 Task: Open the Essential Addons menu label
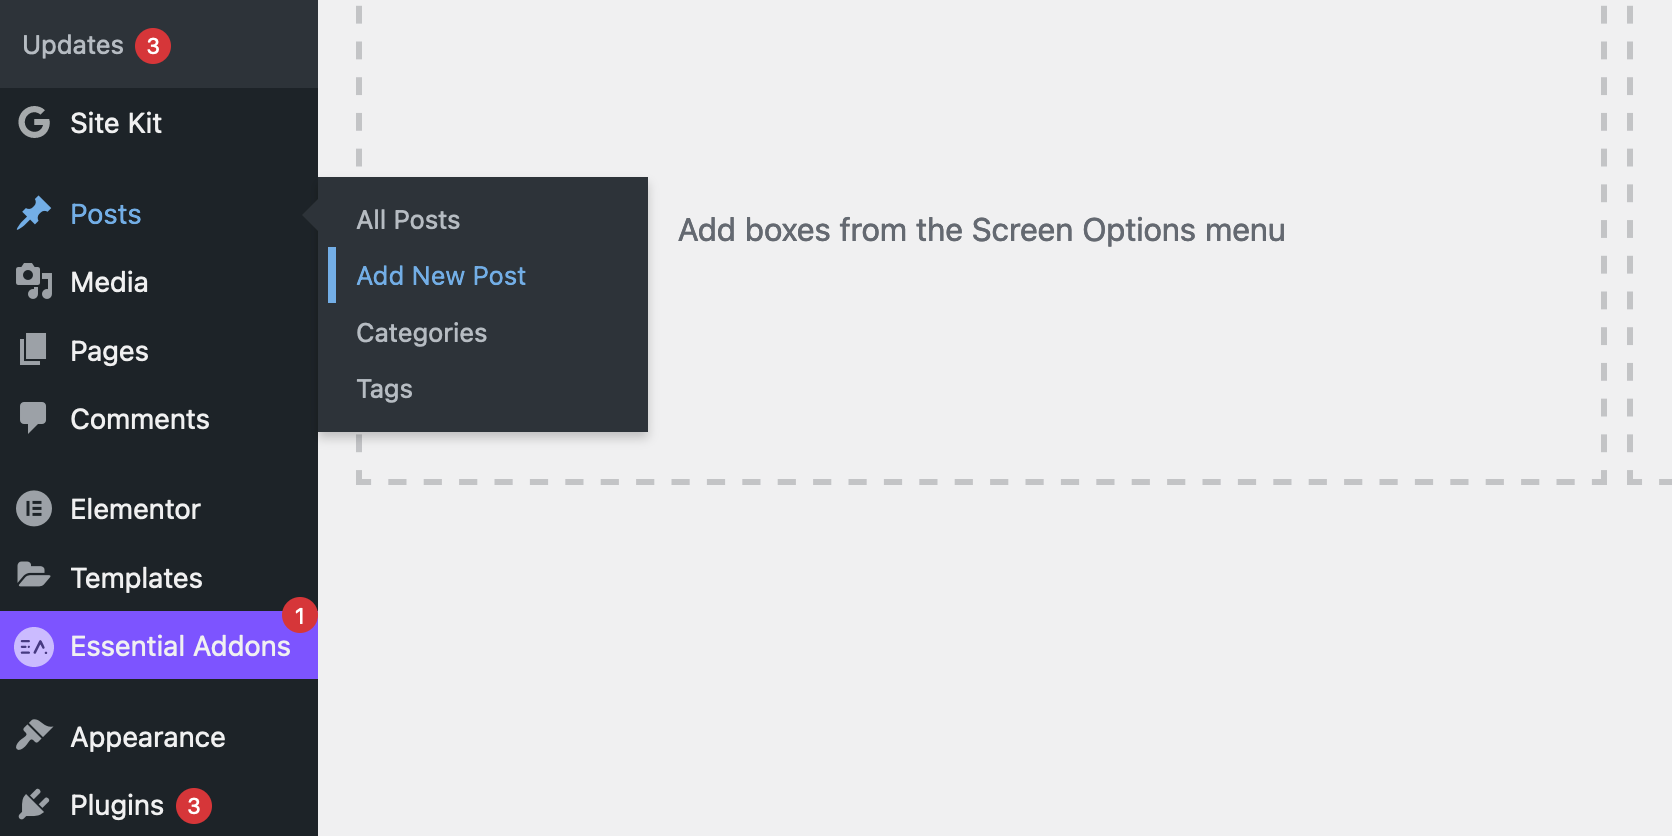180,647
